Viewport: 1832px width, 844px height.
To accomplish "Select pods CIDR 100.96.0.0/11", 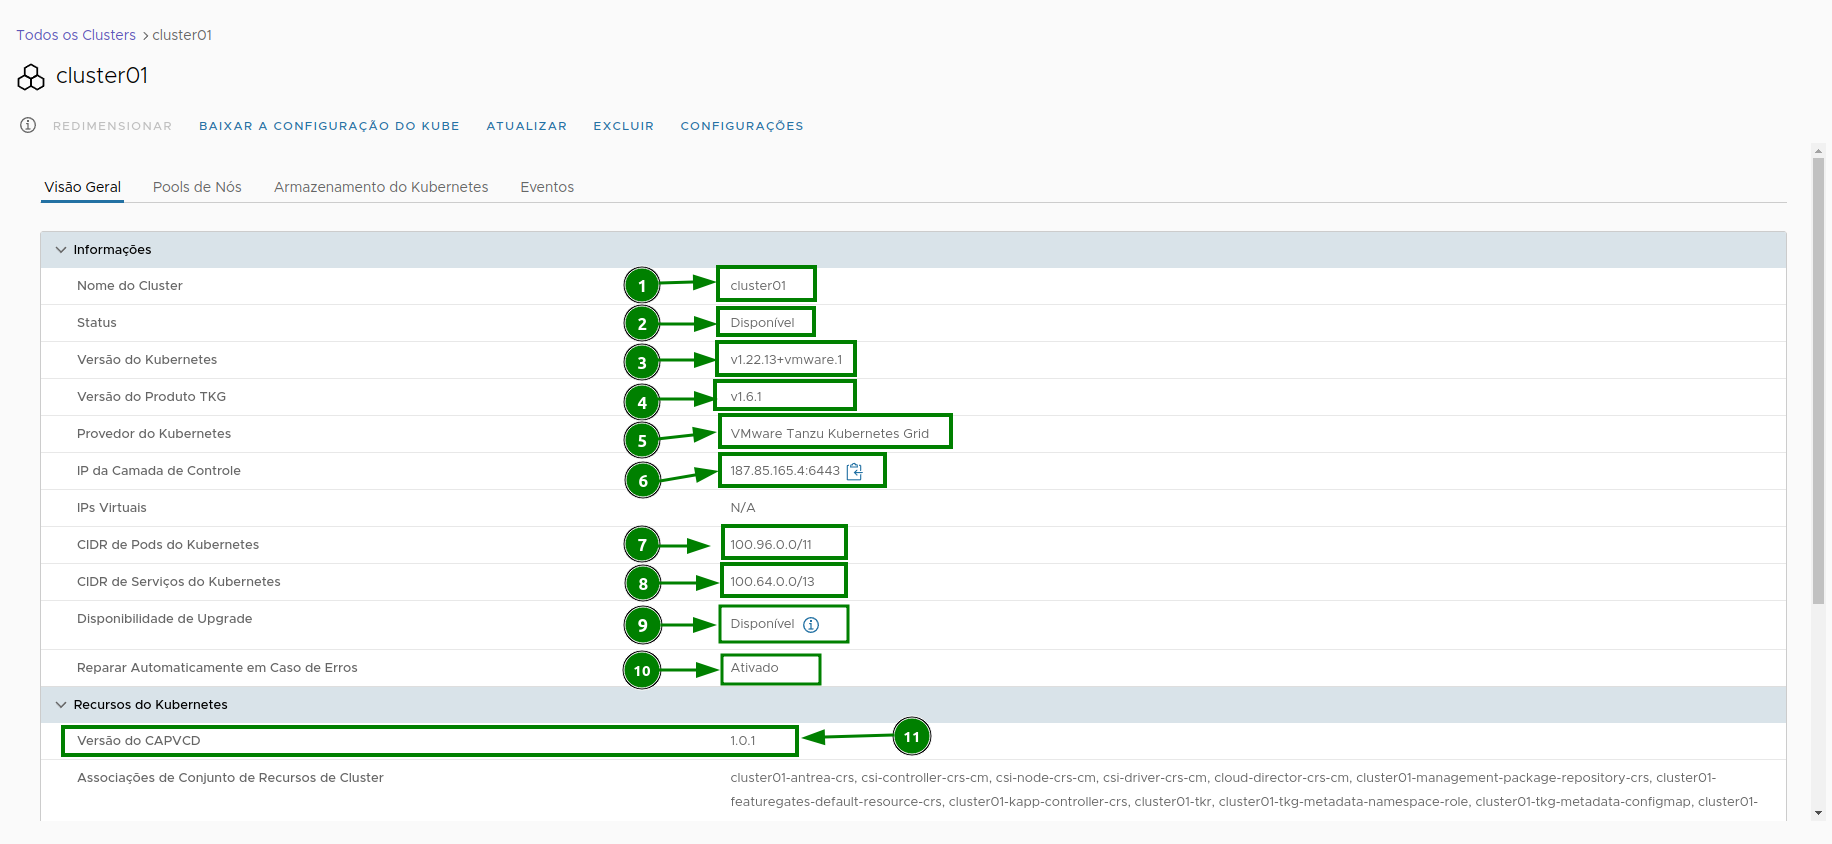I will coord(771,545).
